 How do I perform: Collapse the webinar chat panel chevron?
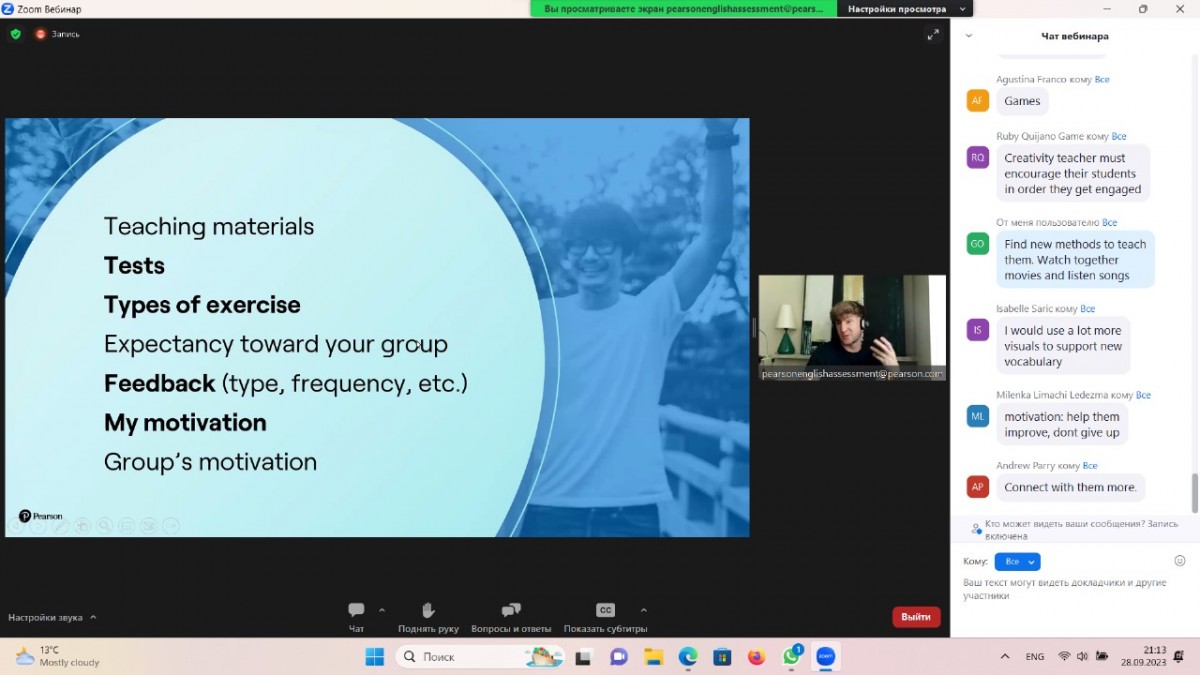(x=968, y=36)
